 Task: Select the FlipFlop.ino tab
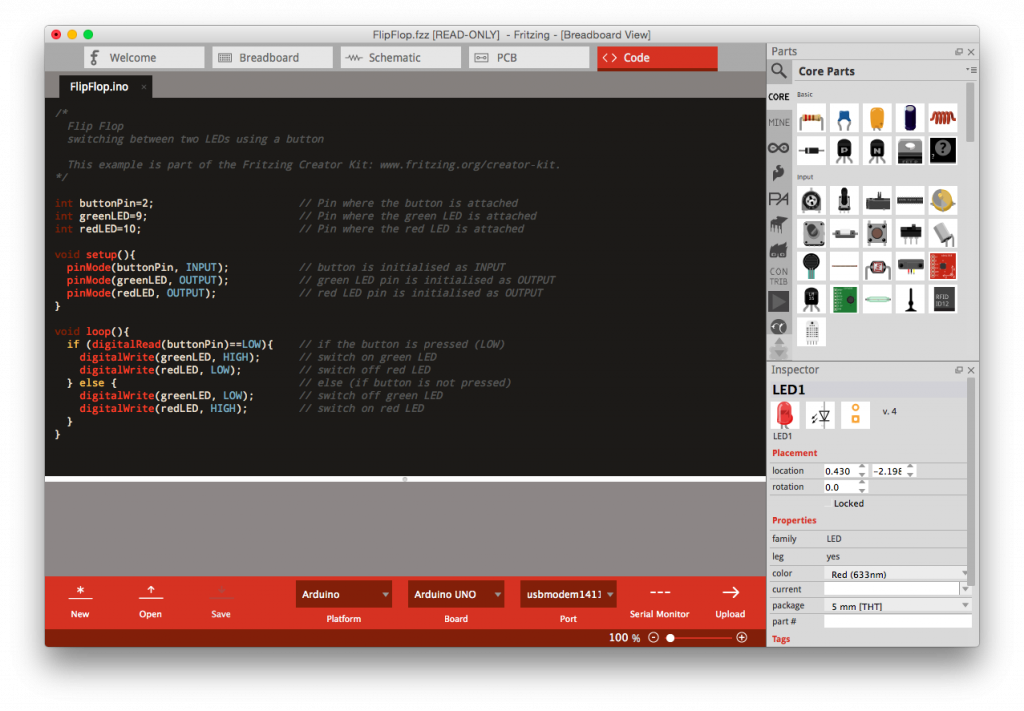coord(98,87)
